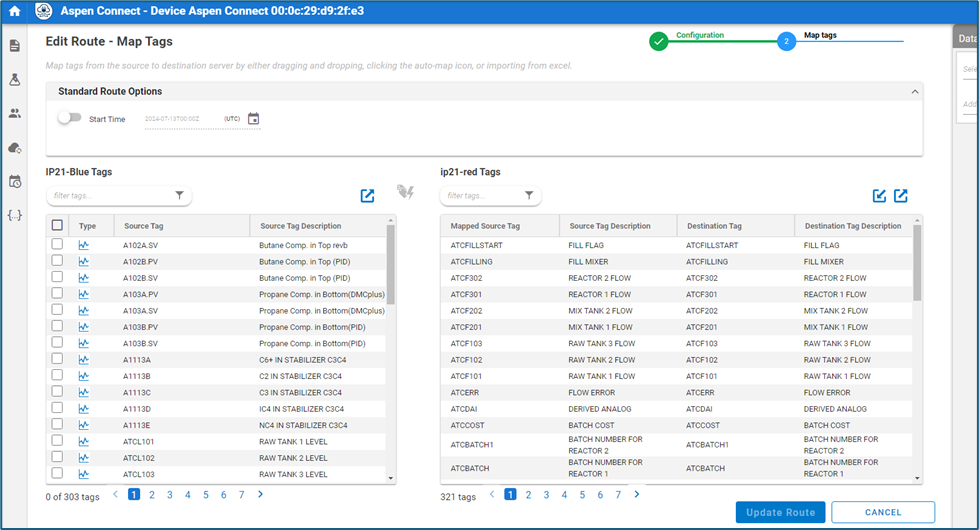This screenshot has height=530, width=979.
Task: Click filter funnel icon for IP21-Blue tags
Action: click(179, 195)
